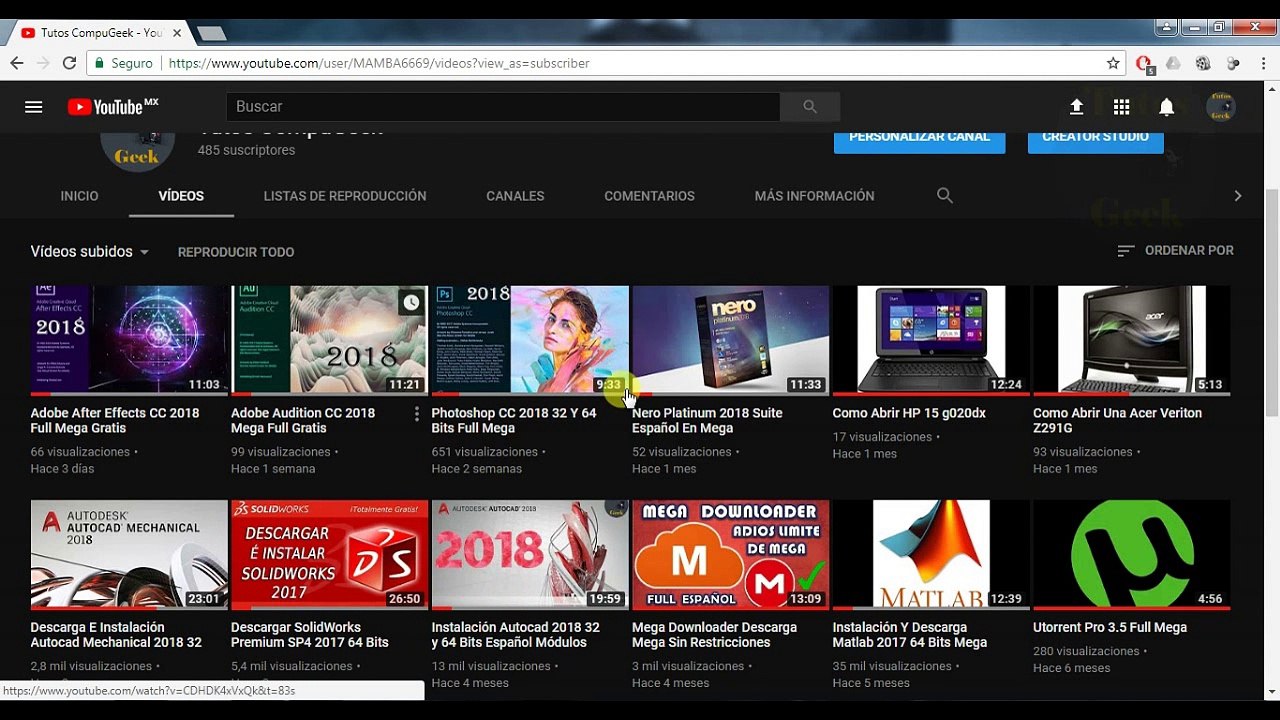
Task: Click the channel search magnifier icon
Action: [x=944, y=196]
